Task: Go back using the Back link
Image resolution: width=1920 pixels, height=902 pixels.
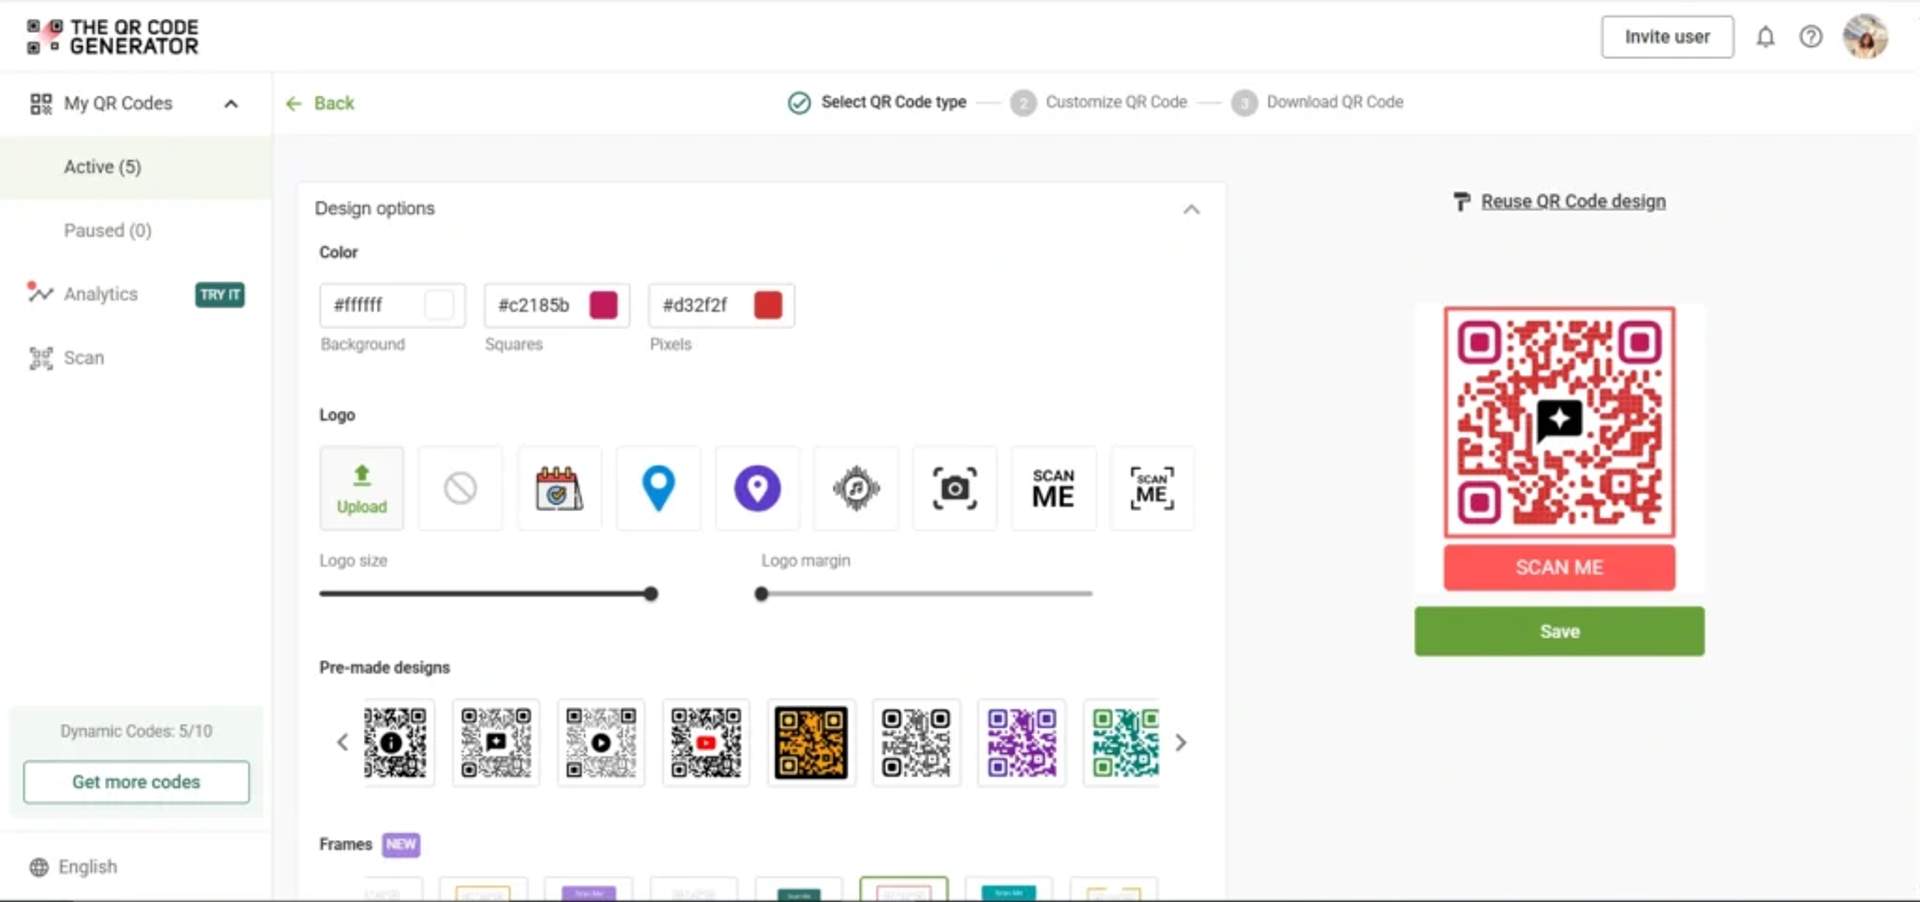Action: [320, 103]
